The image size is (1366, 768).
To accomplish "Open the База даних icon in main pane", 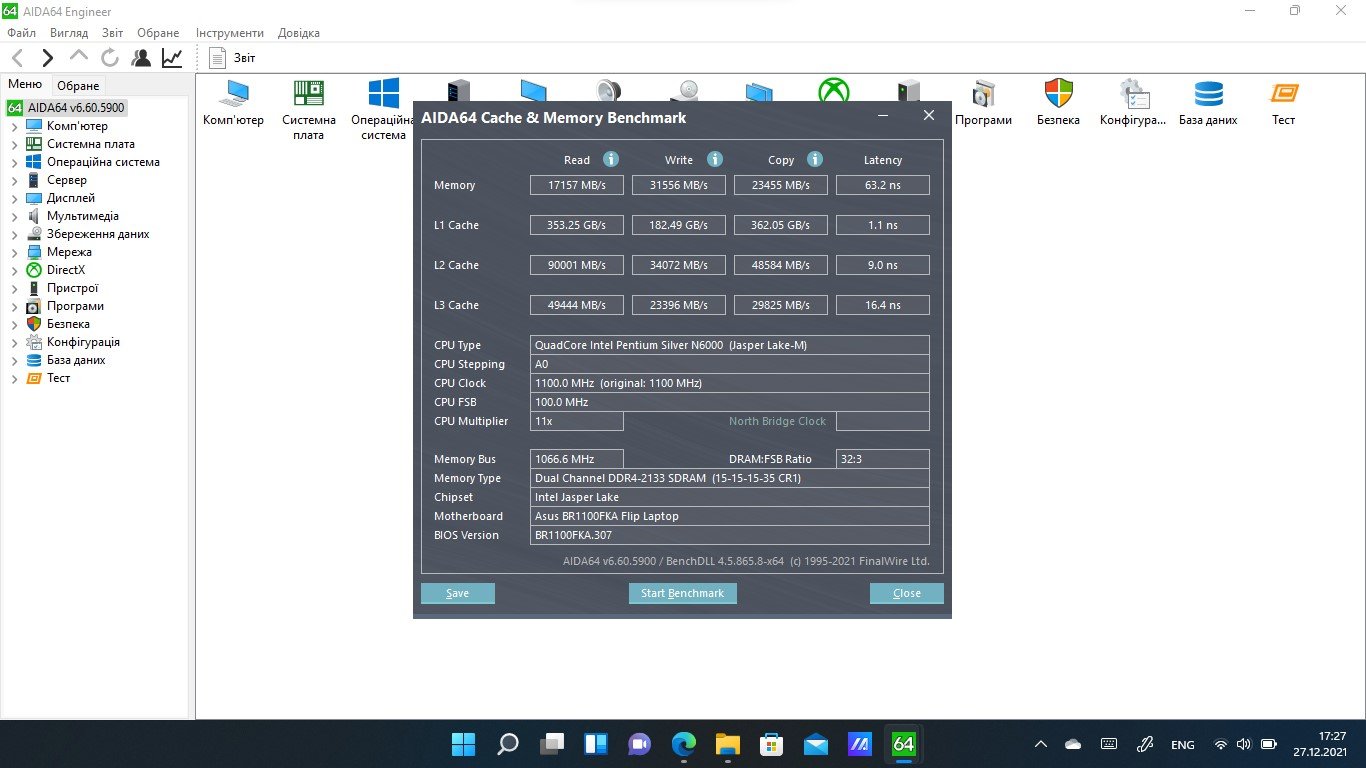I will click(x=1208, y=103).
